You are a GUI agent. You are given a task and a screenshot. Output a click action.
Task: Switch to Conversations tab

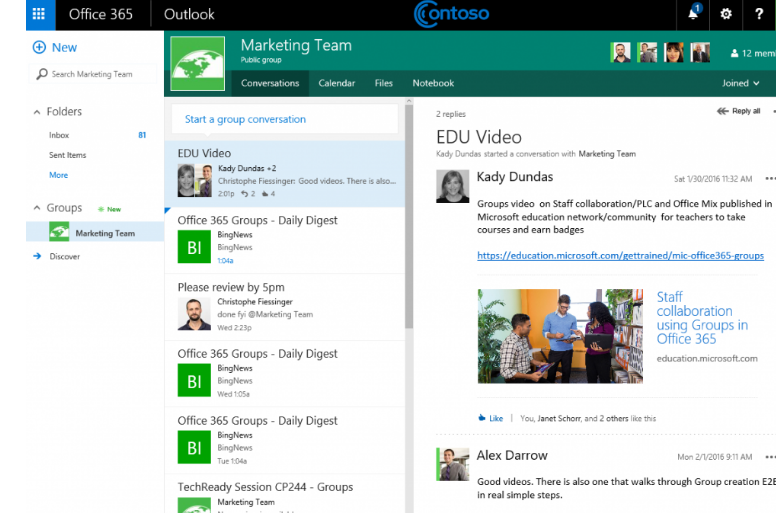pos(270,83)
